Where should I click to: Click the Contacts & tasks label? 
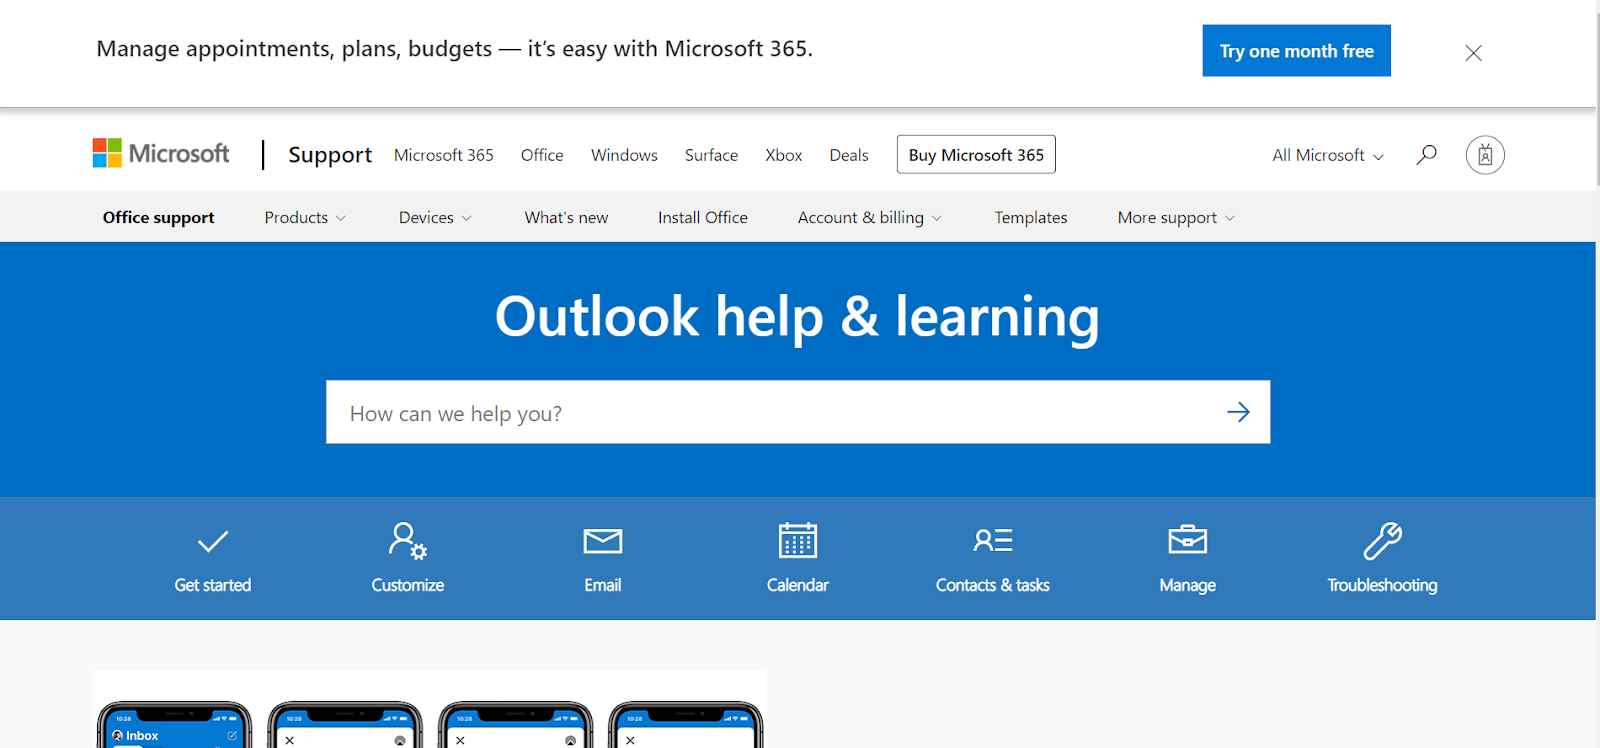click(993, 585)
